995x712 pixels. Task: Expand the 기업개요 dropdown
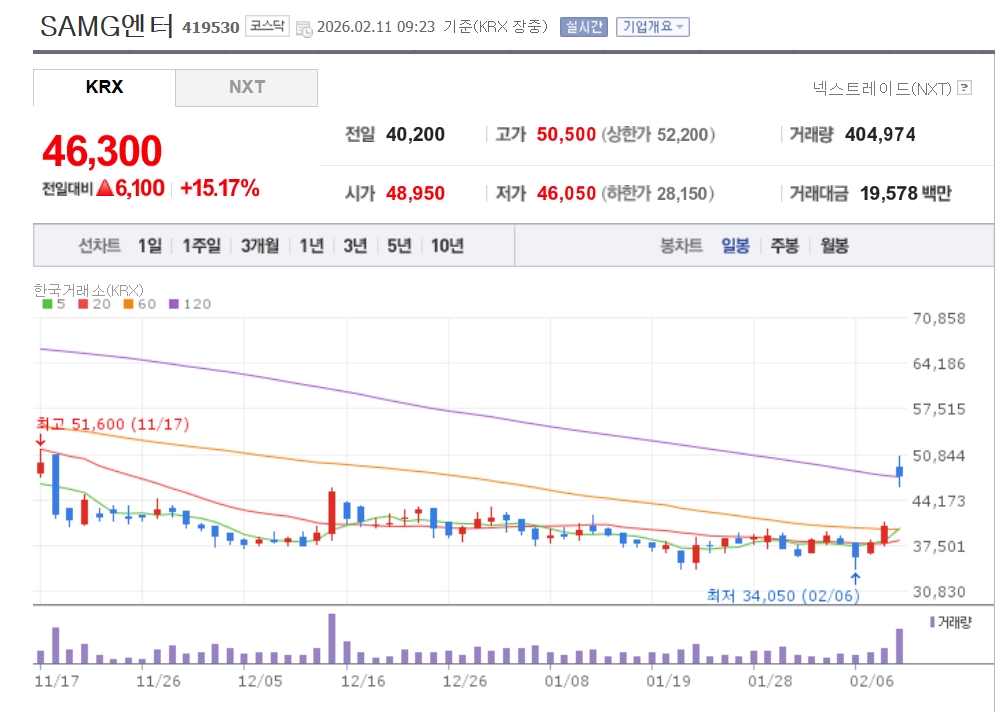coord(652,27)
